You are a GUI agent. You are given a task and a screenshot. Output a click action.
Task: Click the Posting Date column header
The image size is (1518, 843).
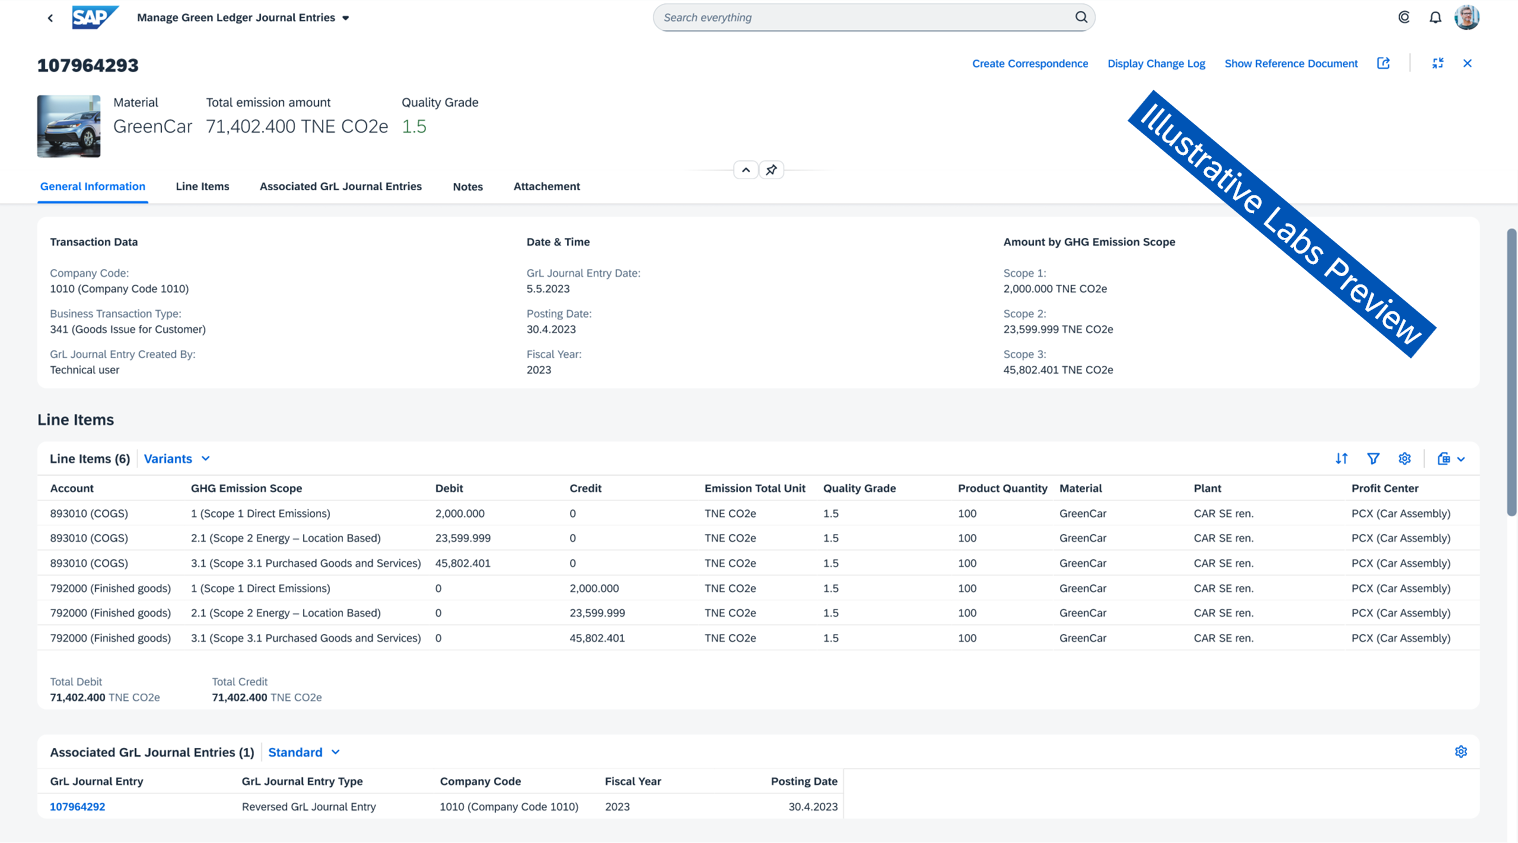point(804,782)
